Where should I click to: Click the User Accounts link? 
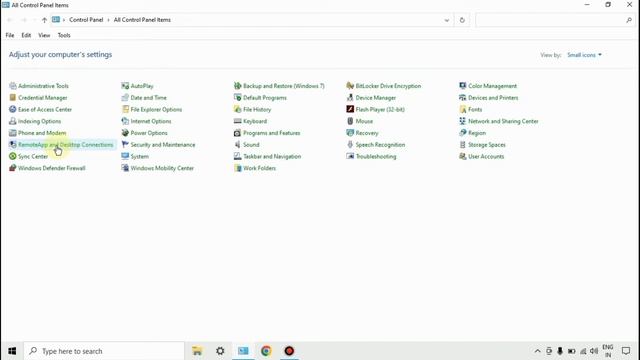(x=486, y=156)
